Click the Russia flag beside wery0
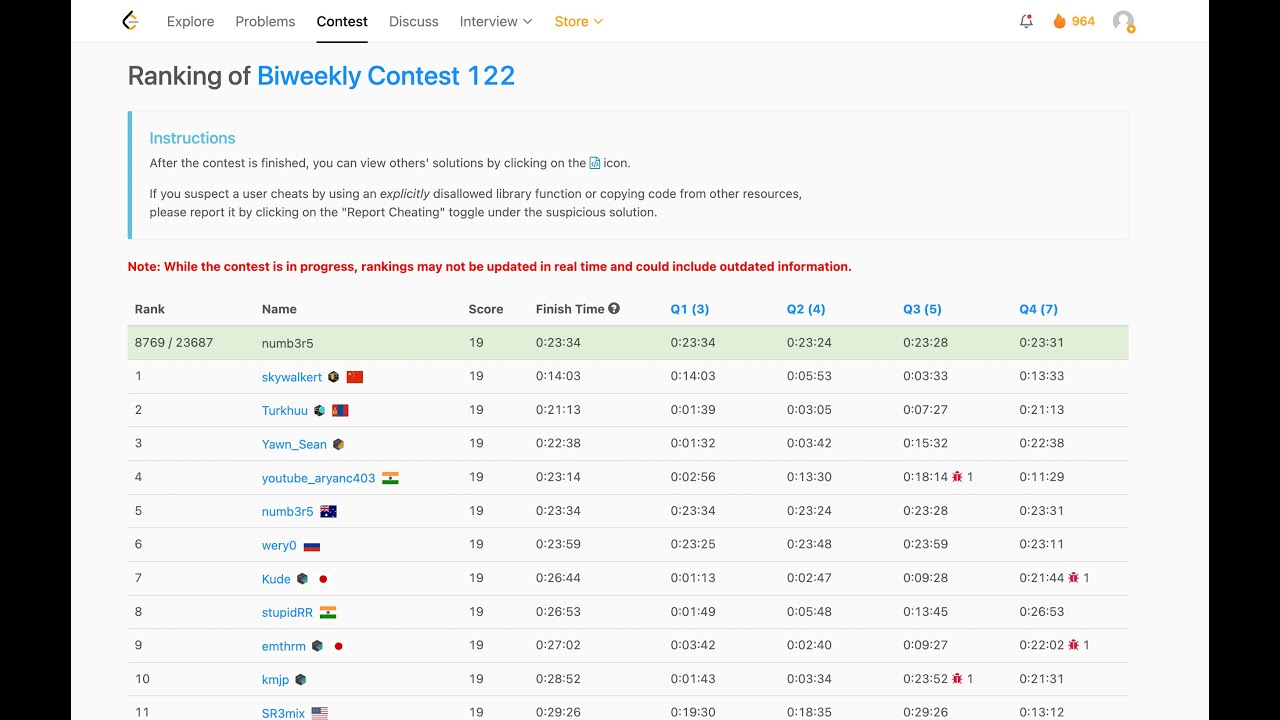 click(x=312, y=546)
